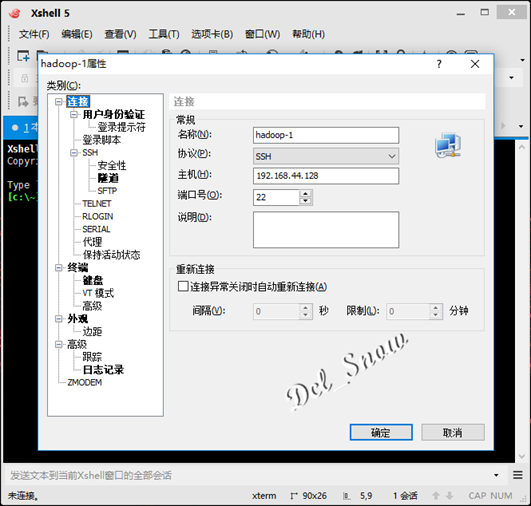Click the 90x26 terminal size status entry
This screenshot has height=506, width=531.
tap(309, 496)
